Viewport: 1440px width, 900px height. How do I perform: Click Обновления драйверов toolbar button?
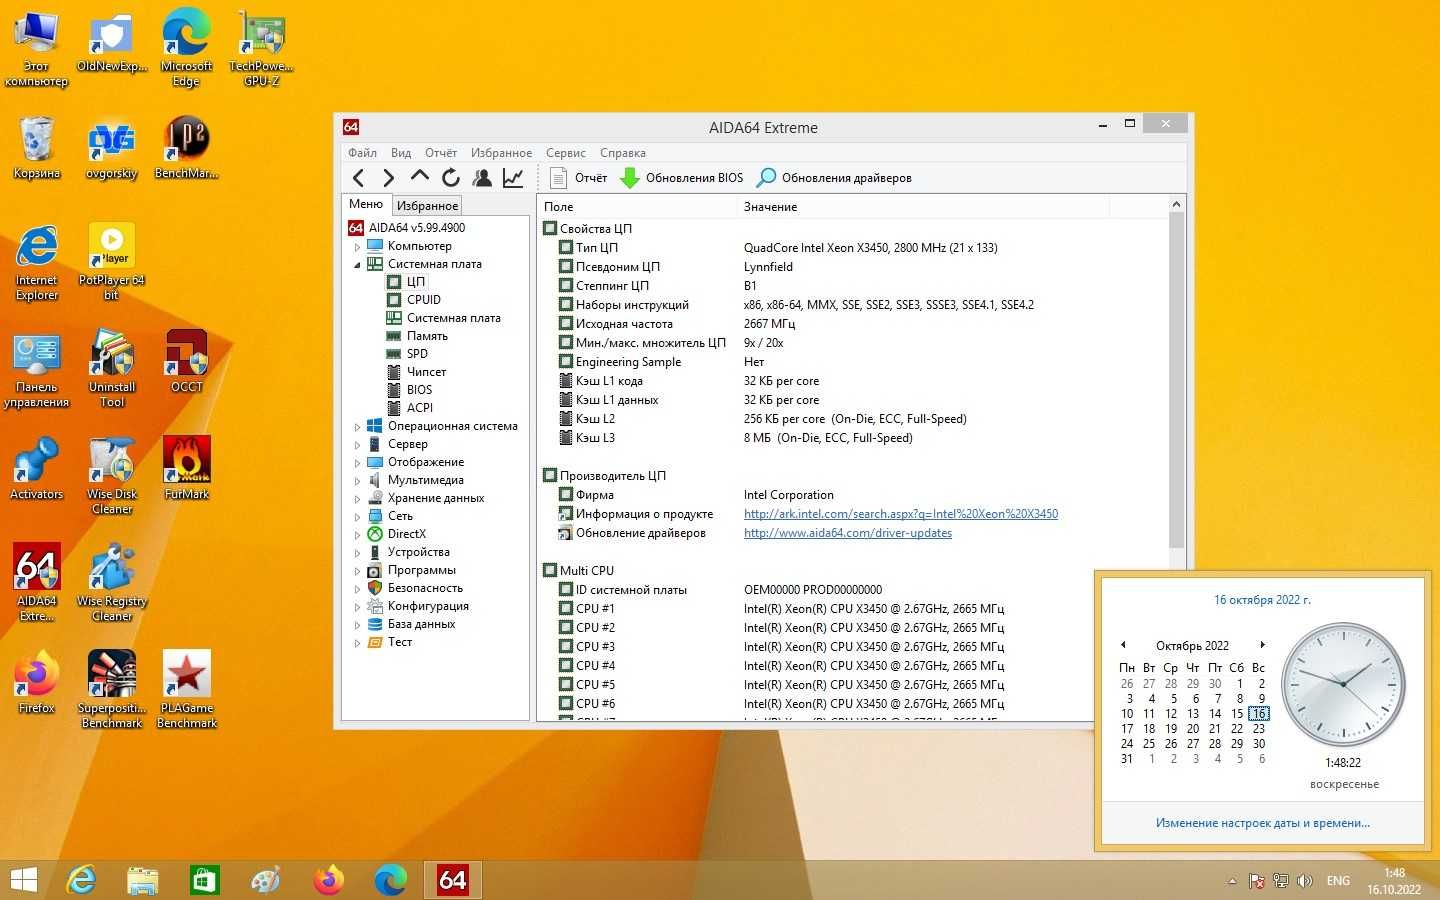pyautogui.click(x=834, y=178)
